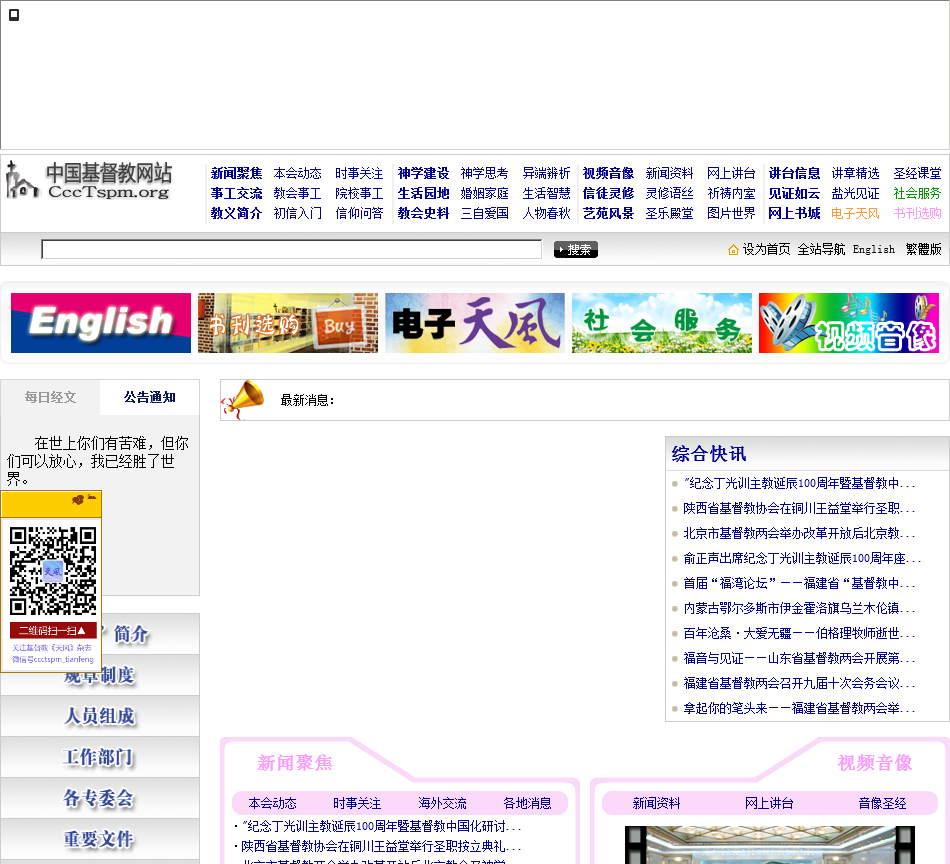Screen dimensions: 950x864
Task: Switch to the 公告通知 tab
Action: click(150, 397)
